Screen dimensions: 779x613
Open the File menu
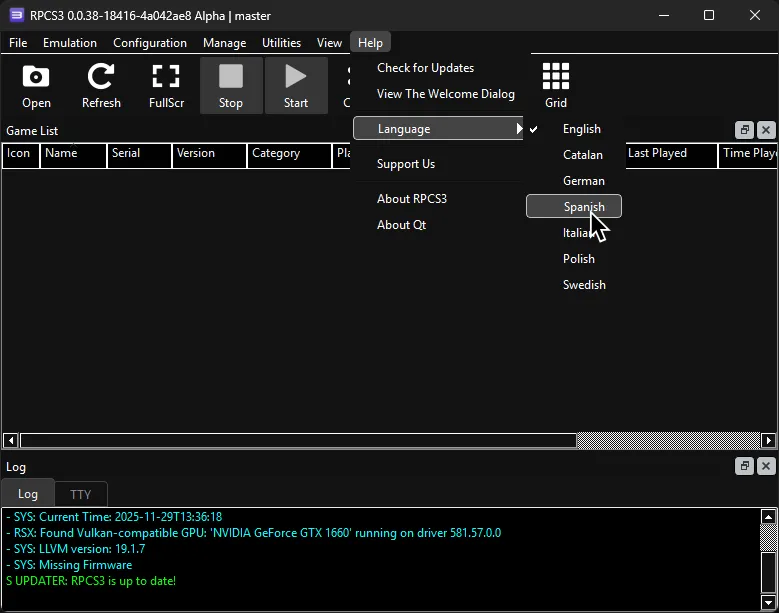coord(18,43)
